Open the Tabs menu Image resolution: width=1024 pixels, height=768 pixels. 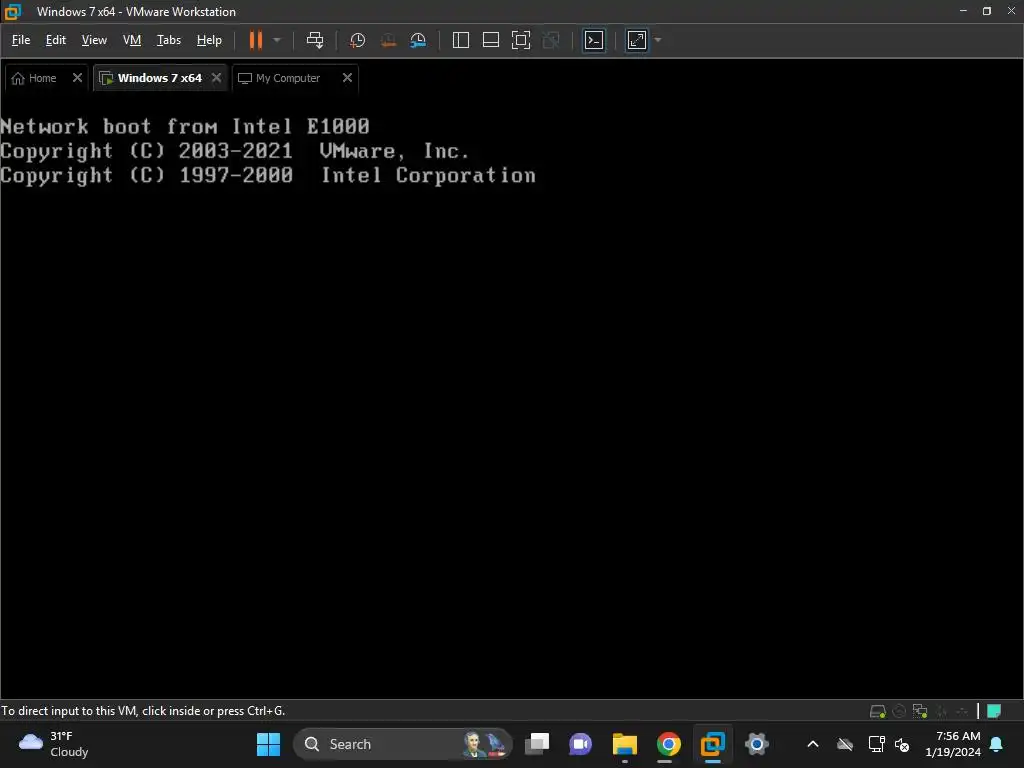(168, 40)
